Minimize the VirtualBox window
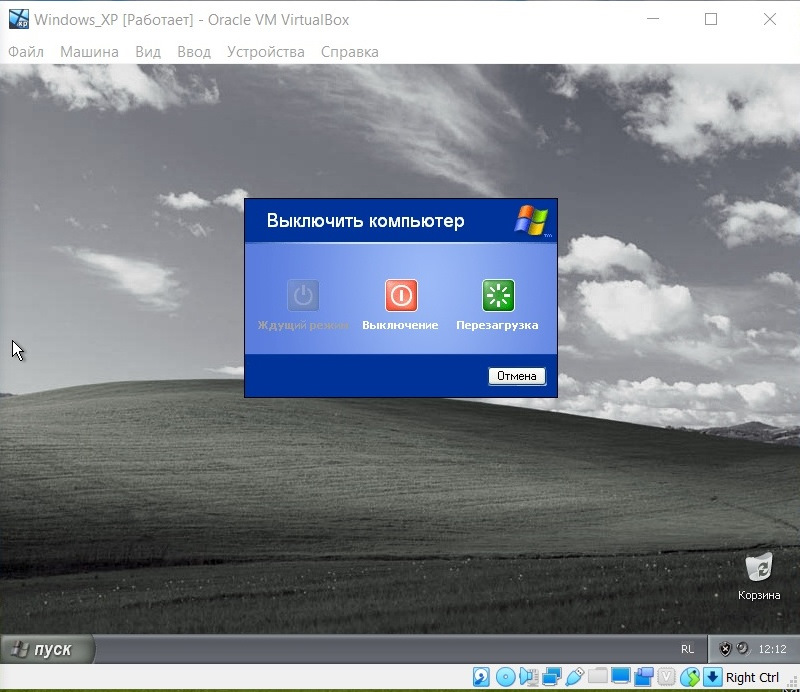The width and height of the screenshot is (800, 692). click(x=653, y=19)
